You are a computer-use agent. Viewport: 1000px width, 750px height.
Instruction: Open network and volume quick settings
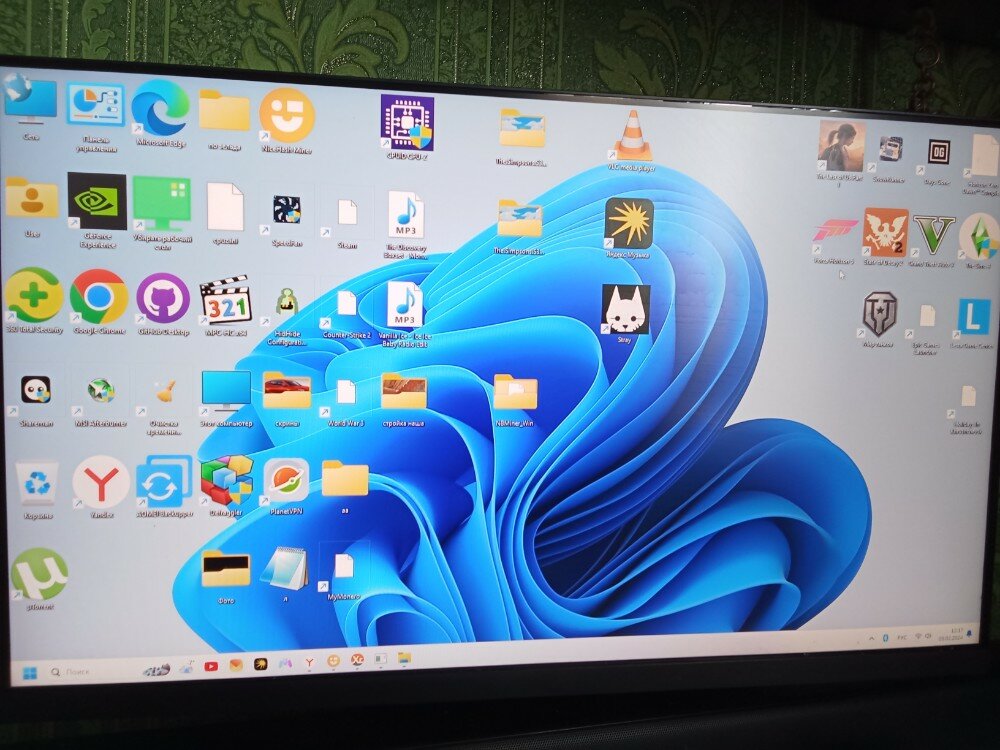[x=922, y=635]
